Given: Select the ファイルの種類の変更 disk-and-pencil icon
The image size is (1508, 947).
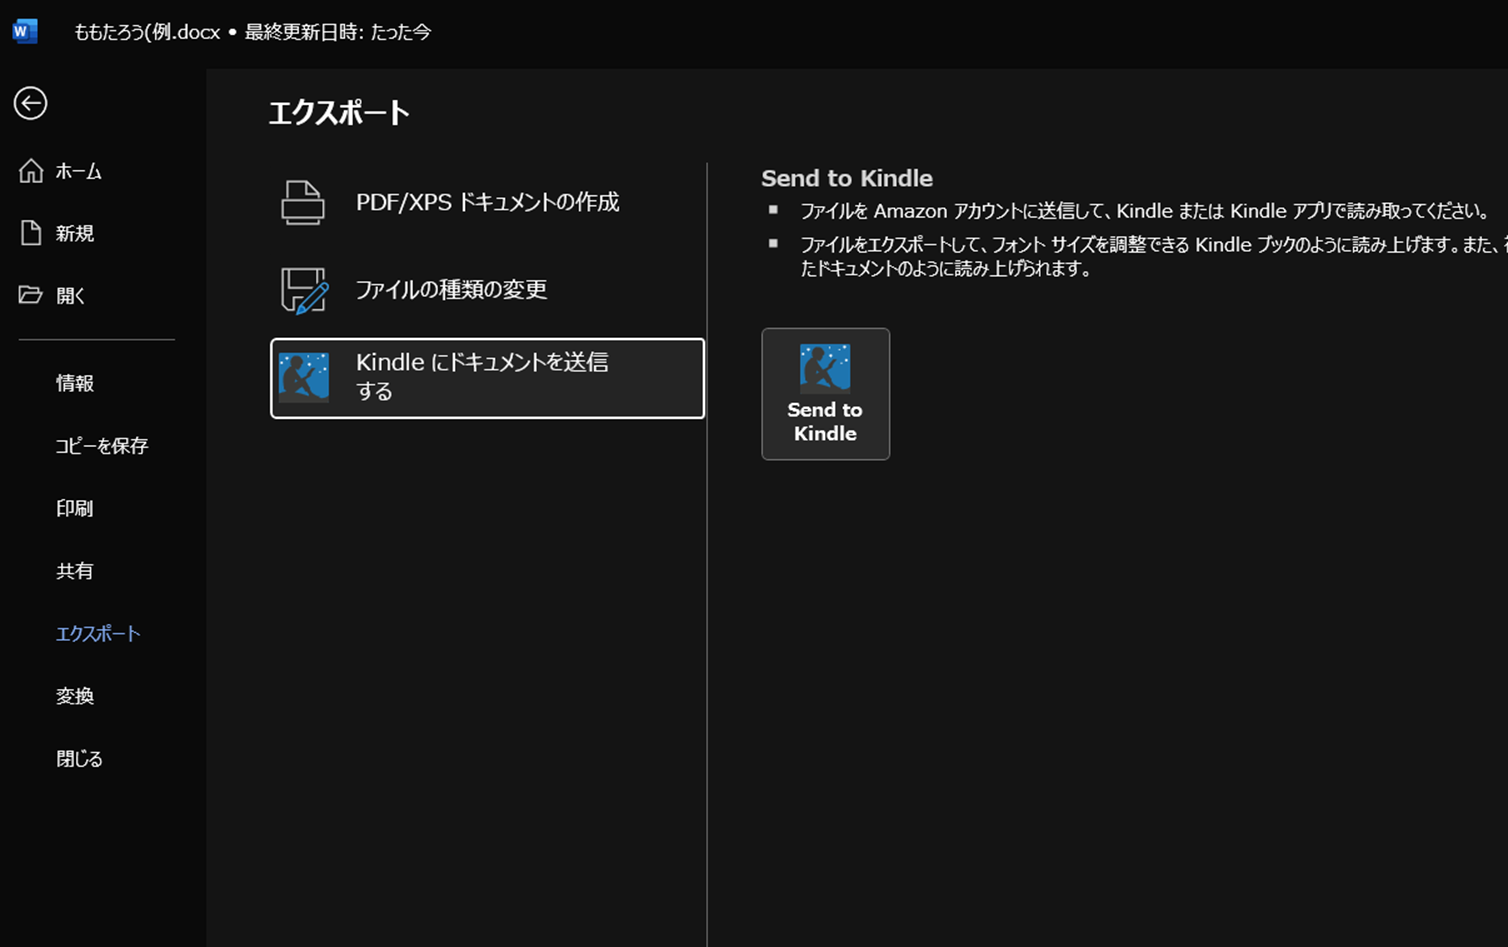Looking at the screenshot, I should [304, 290].
